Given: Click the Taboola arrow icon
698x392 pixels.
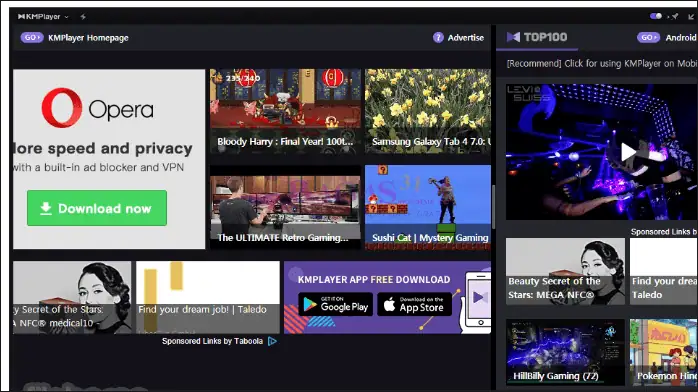Looking at the screenshot, I should (272, 341).
